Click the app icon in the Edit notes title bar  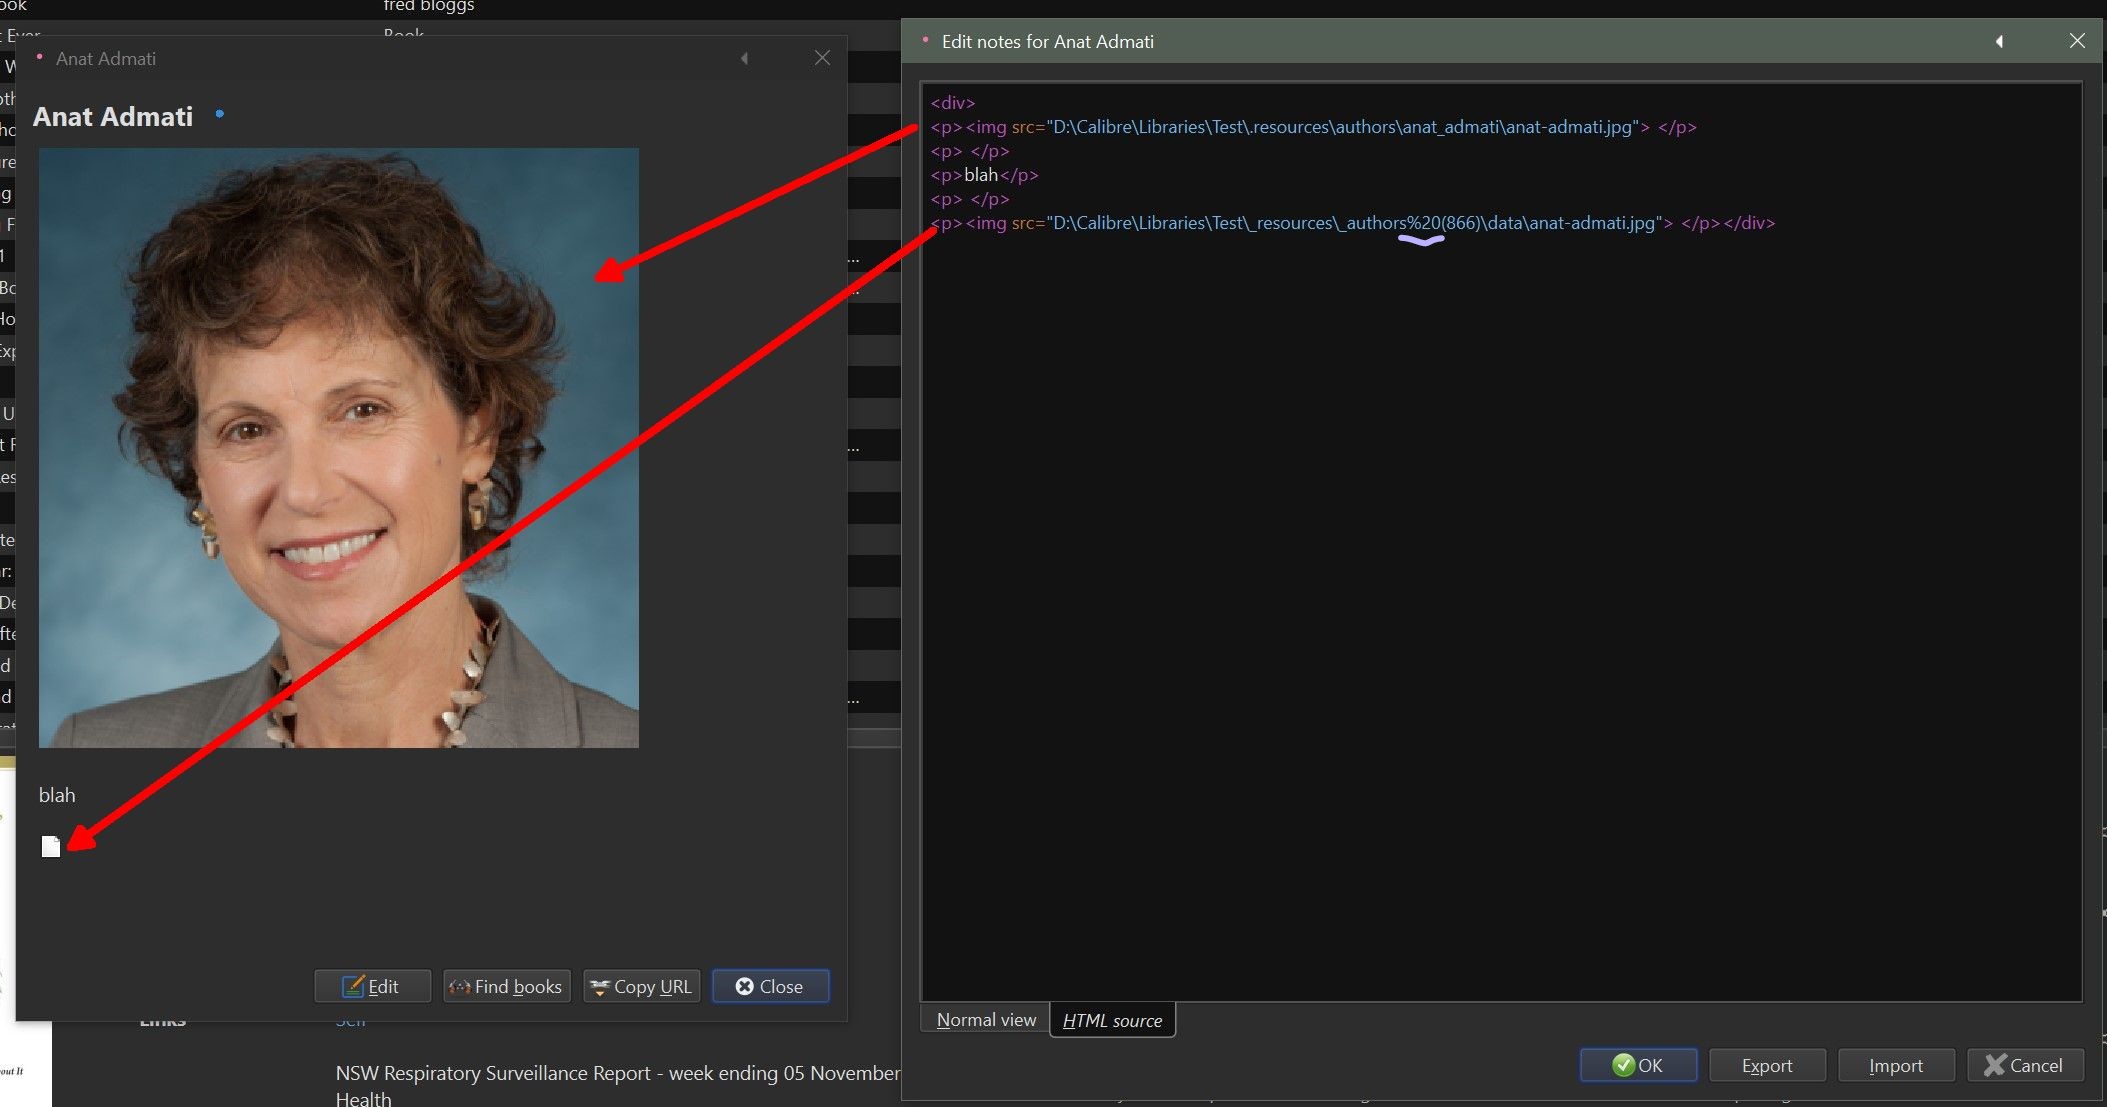[x=925, y=40]
